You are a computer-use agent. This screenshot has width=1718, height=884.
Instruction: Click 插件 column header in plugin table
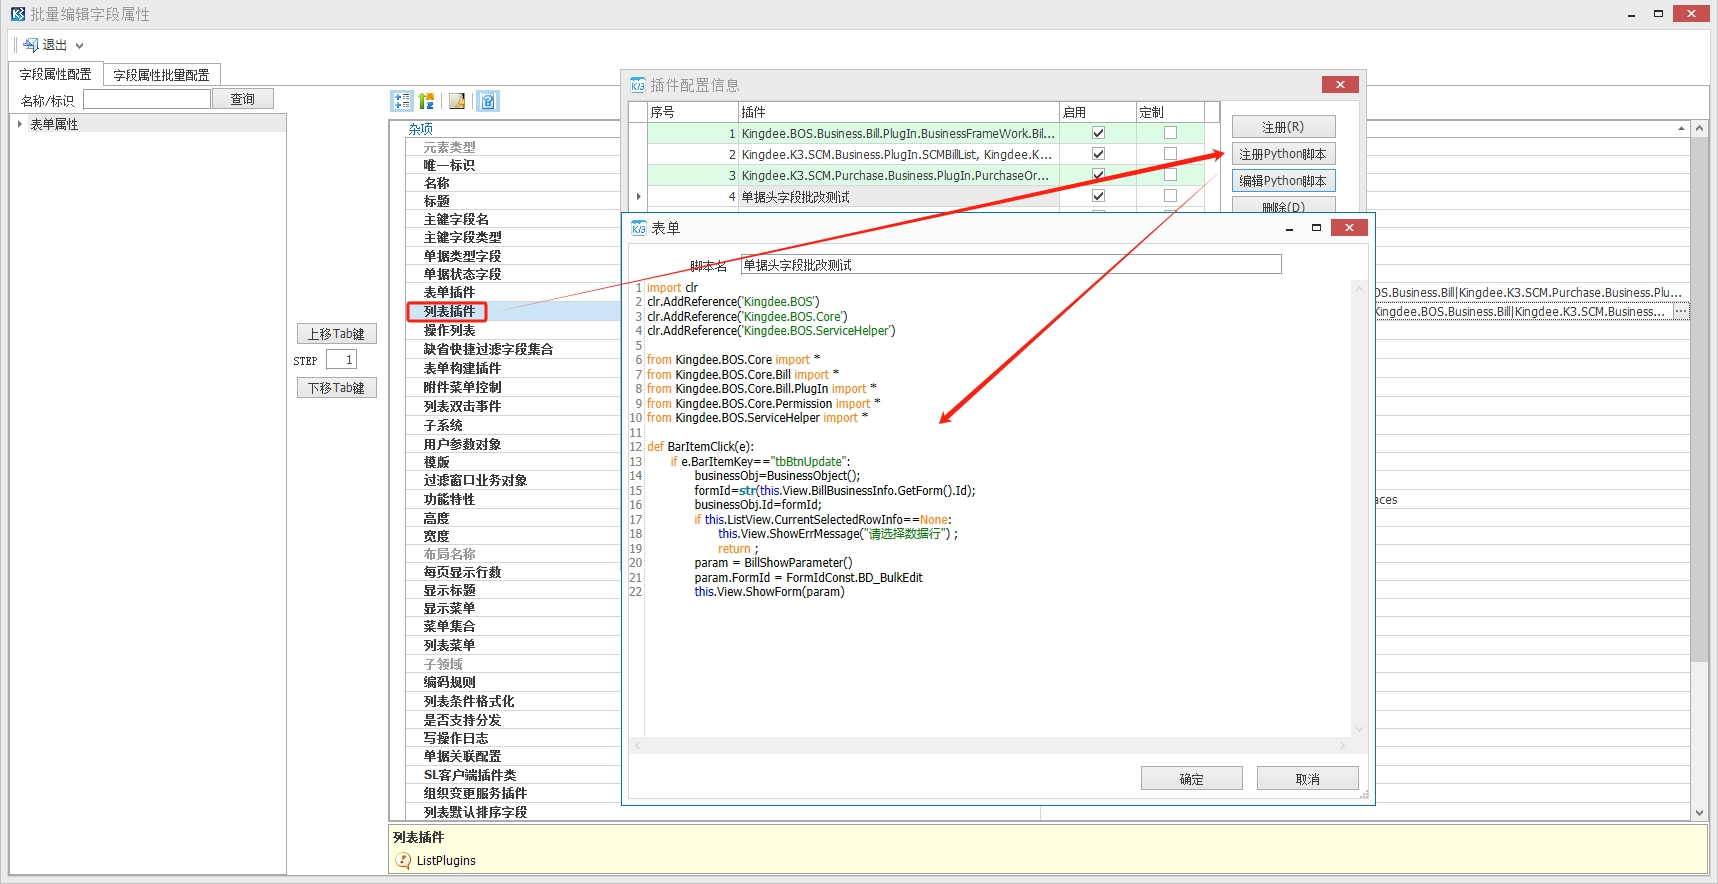tap(898, 112)
